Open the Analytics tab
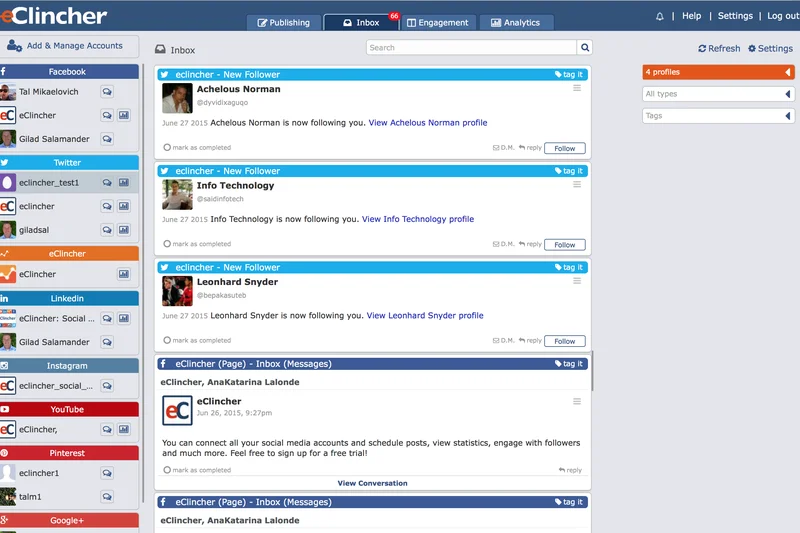Screen dimensions: 800x533 [x=516, y=22]
